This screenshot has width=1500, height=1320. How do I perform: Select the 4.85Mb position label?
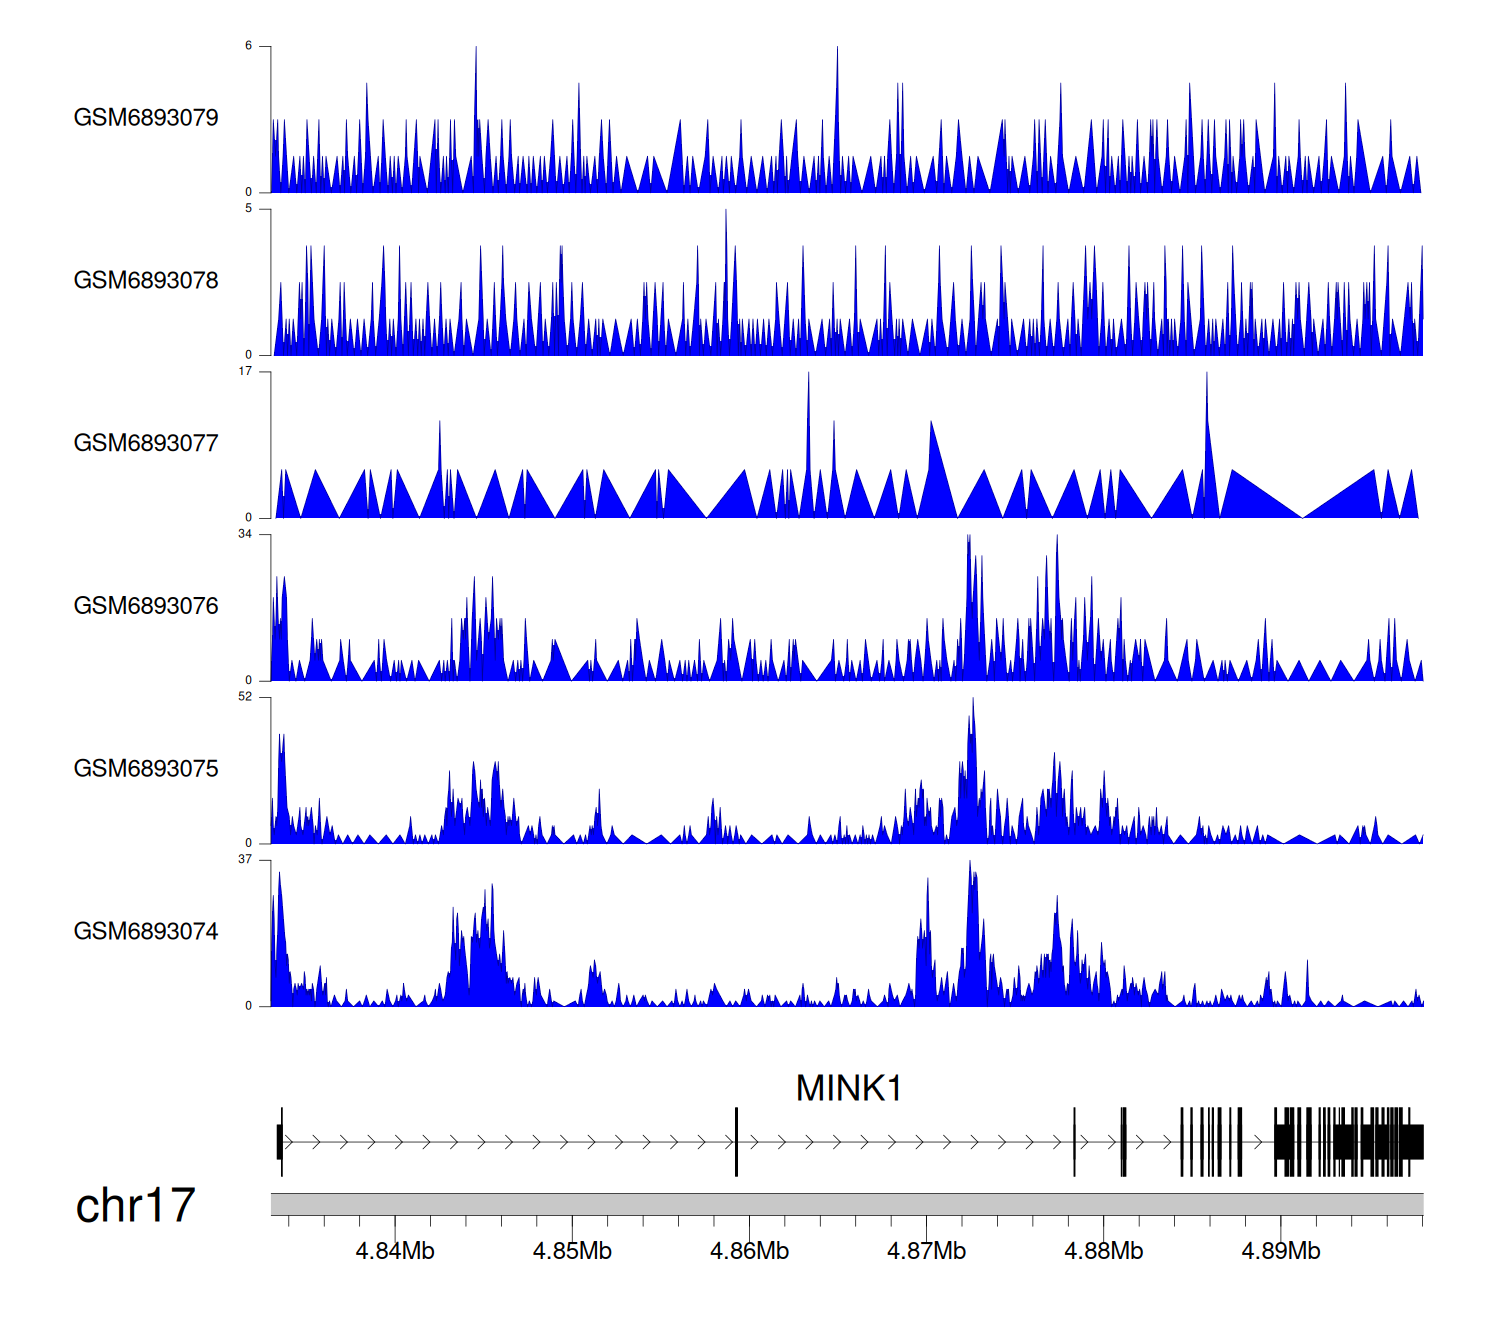coord(572,1251)
